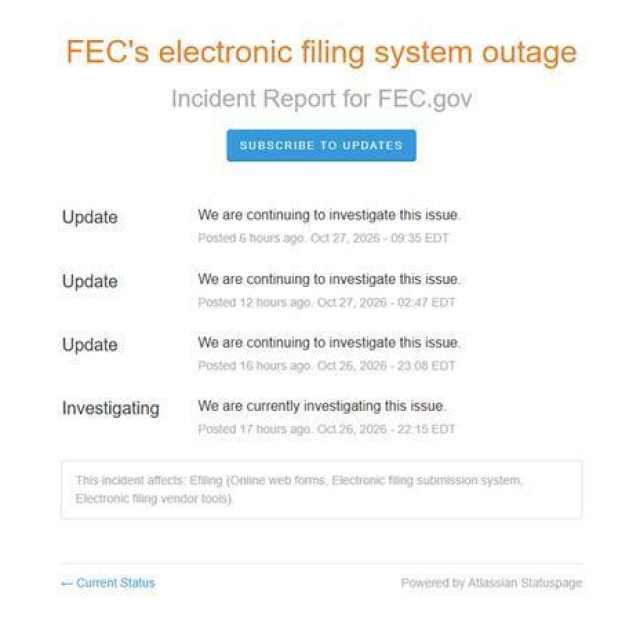The height and width of the screenshot is (640, 640).
Task: Click the second Update label, posted 02:47 EDT
Action: click(90, 281)
